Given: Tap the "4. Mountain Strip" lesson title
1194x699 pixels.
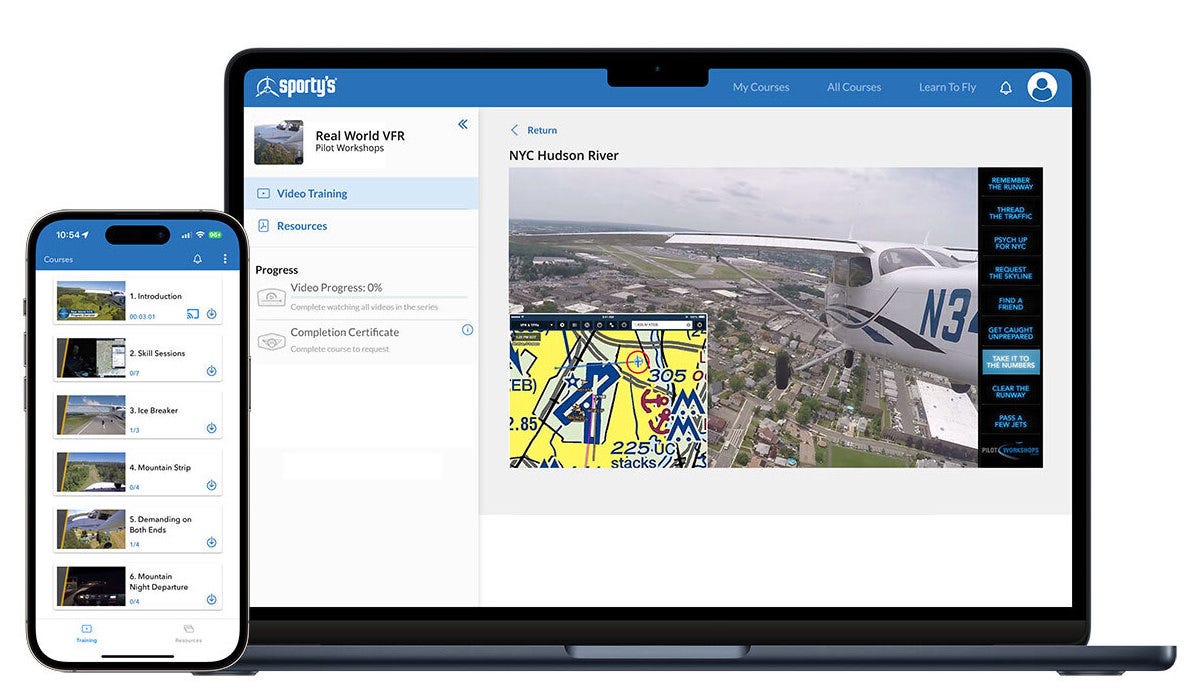Looking at the screenshot, I should pyautogui.click(x=160, y=468).
